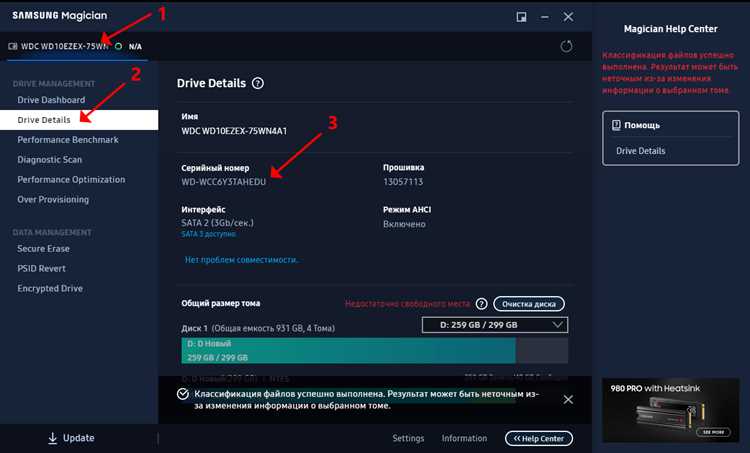
Task: Click the N/A label on the drive tab
Action: [135, 46]
